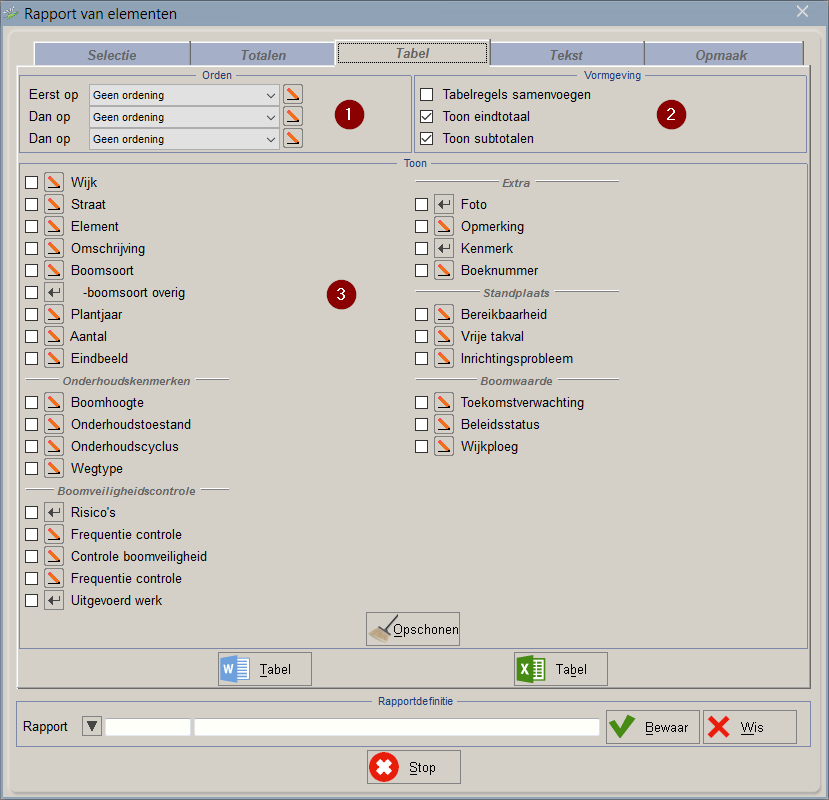Switch to the Selectie tab
The width and height of the screenshot is (829, 800).
(x=111, y=55)
